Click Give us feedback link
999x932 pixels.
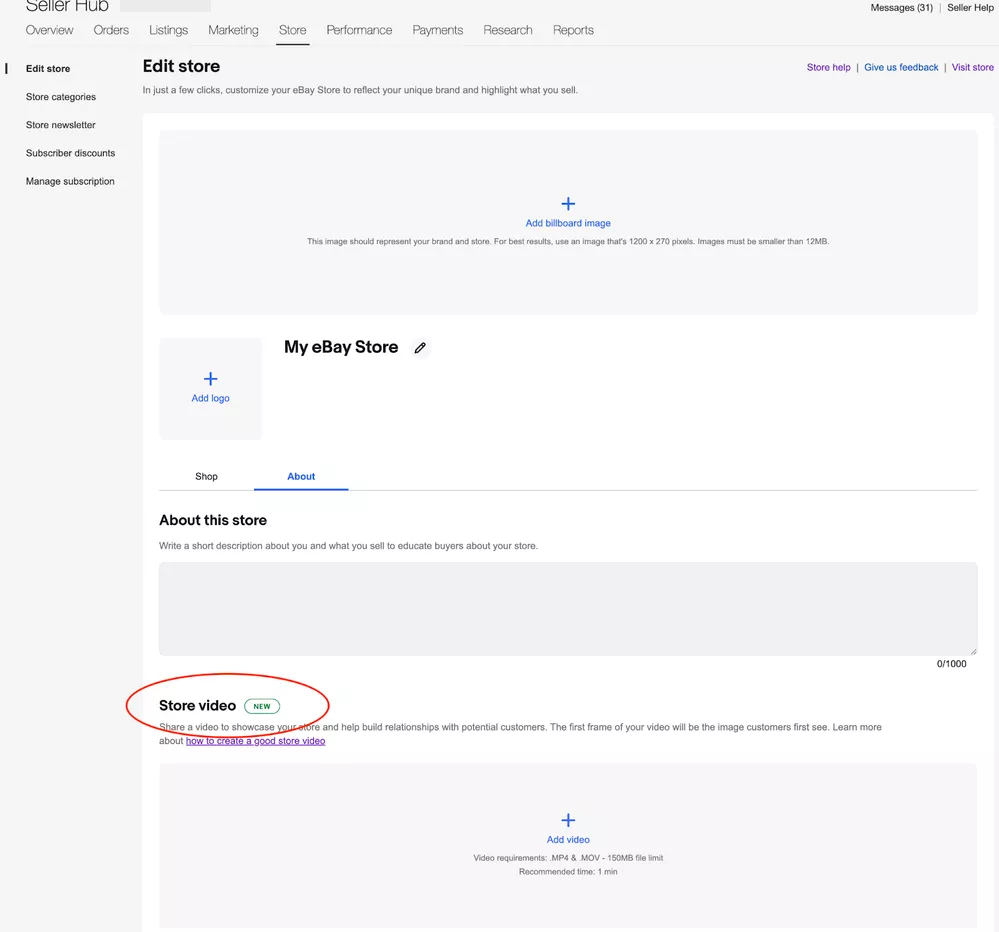(x=901, y=67)
